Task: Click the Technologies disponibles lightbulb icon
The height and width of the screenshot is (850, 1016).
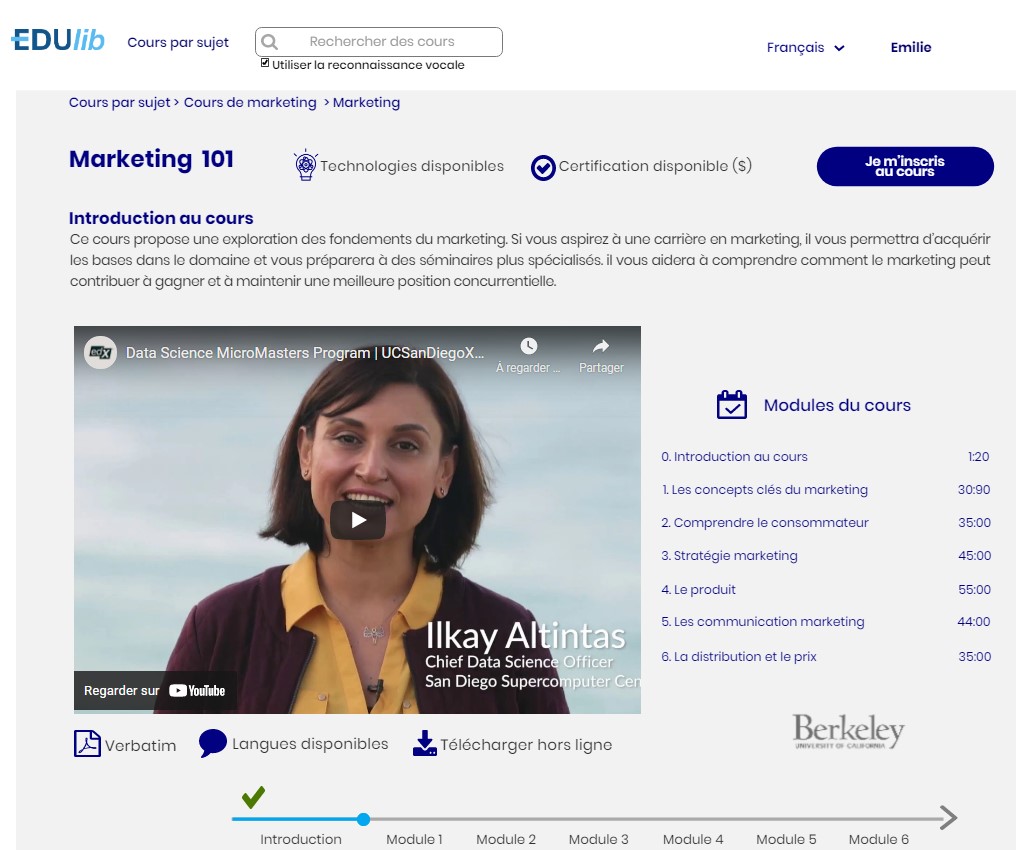Action: [x=305, y=166]
